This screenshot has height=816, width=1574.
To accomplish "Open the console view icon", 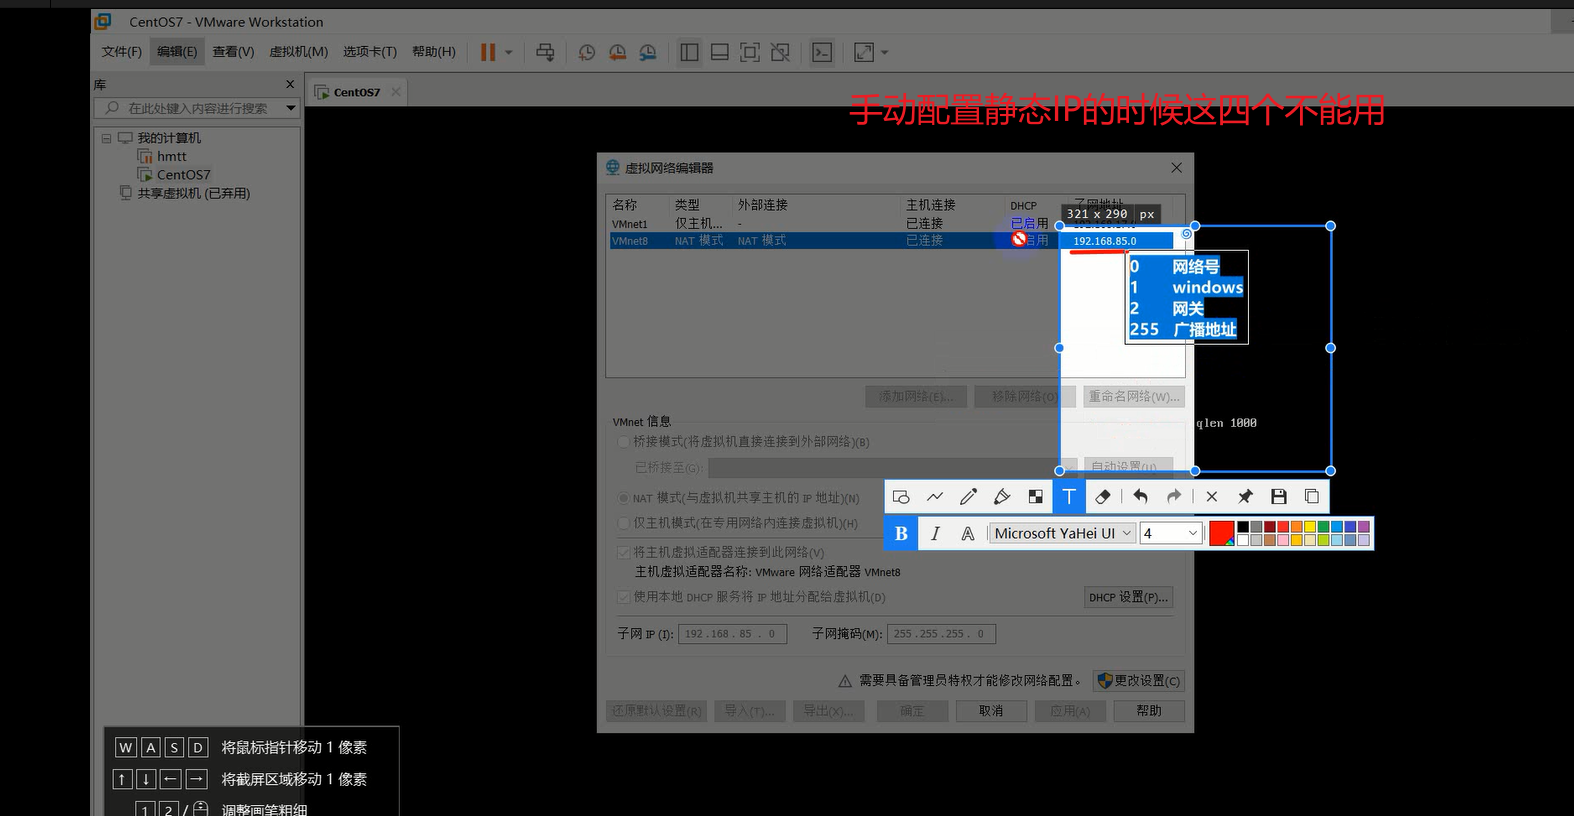I will tap(822, 52).
